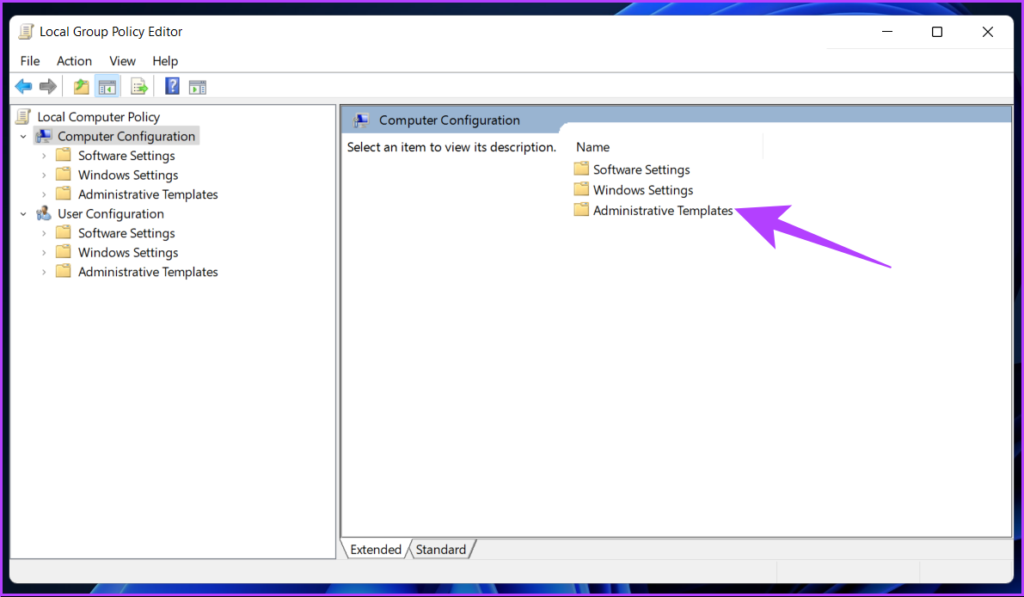The width and height of the screenshot is (1024, 597).
Task: Click the Name column header
Action: tap(593, 147)
